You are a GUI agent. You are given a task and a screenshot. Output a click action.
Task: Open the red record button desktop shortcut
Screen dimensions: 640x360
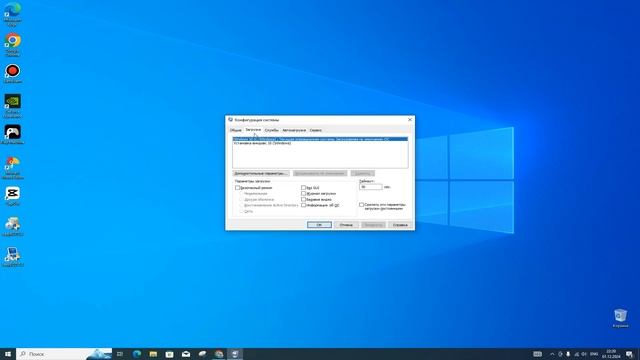[x=13, y=73]
